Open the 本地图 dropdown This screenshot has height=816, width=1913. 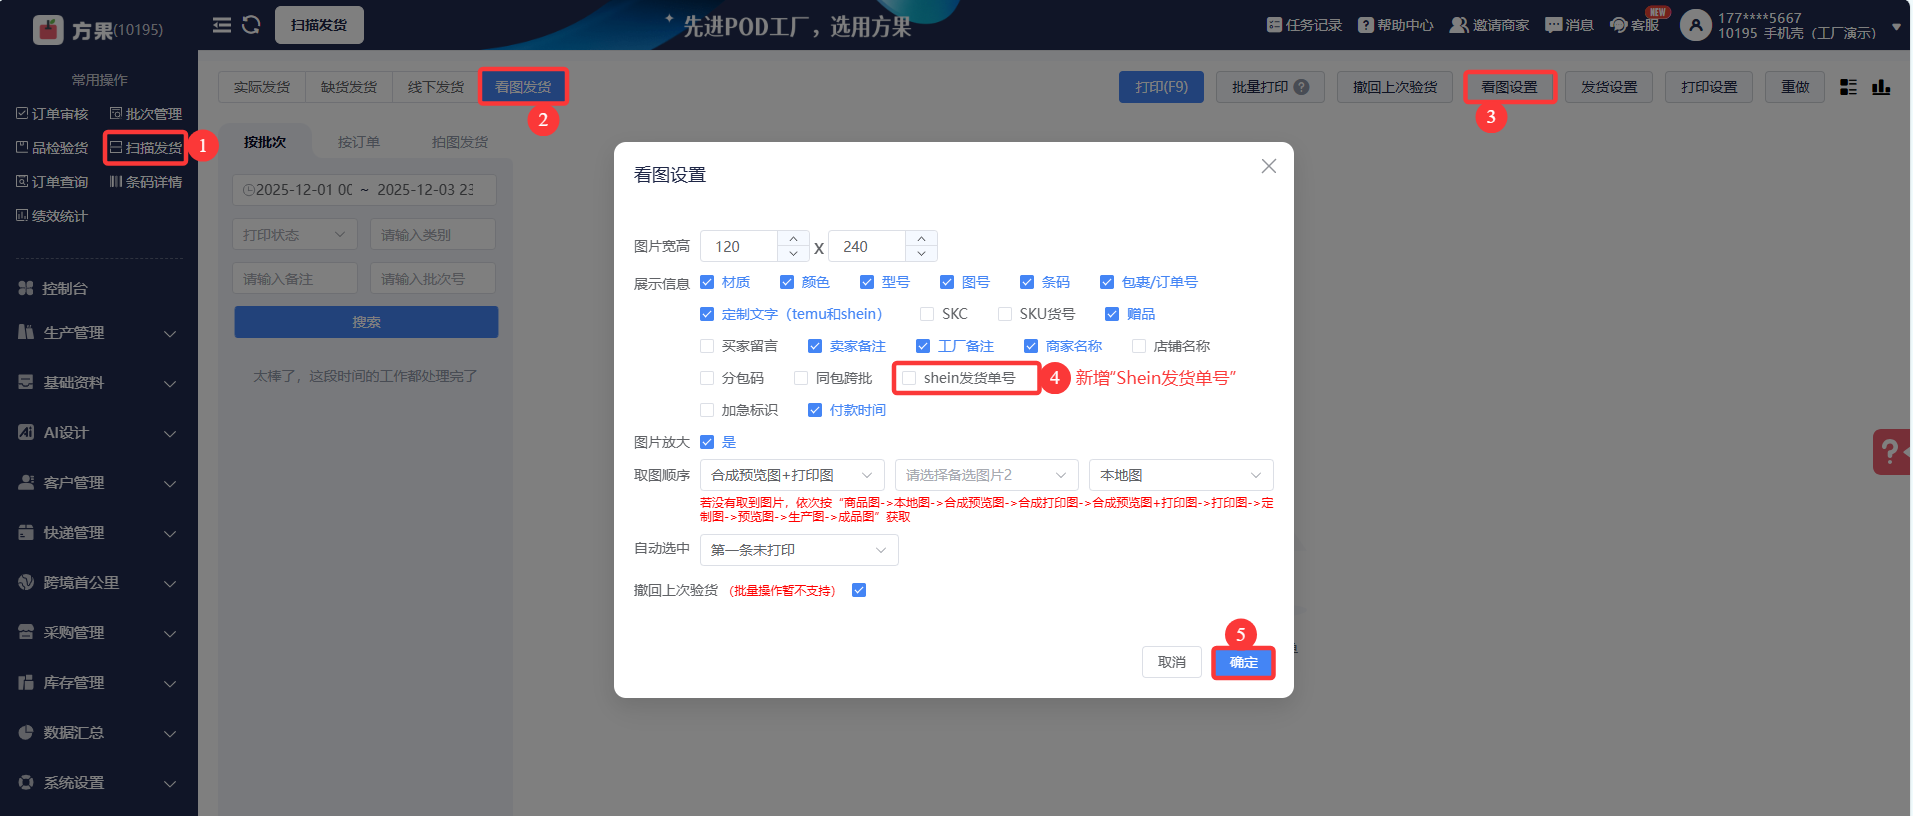[x=1181, y=475]
